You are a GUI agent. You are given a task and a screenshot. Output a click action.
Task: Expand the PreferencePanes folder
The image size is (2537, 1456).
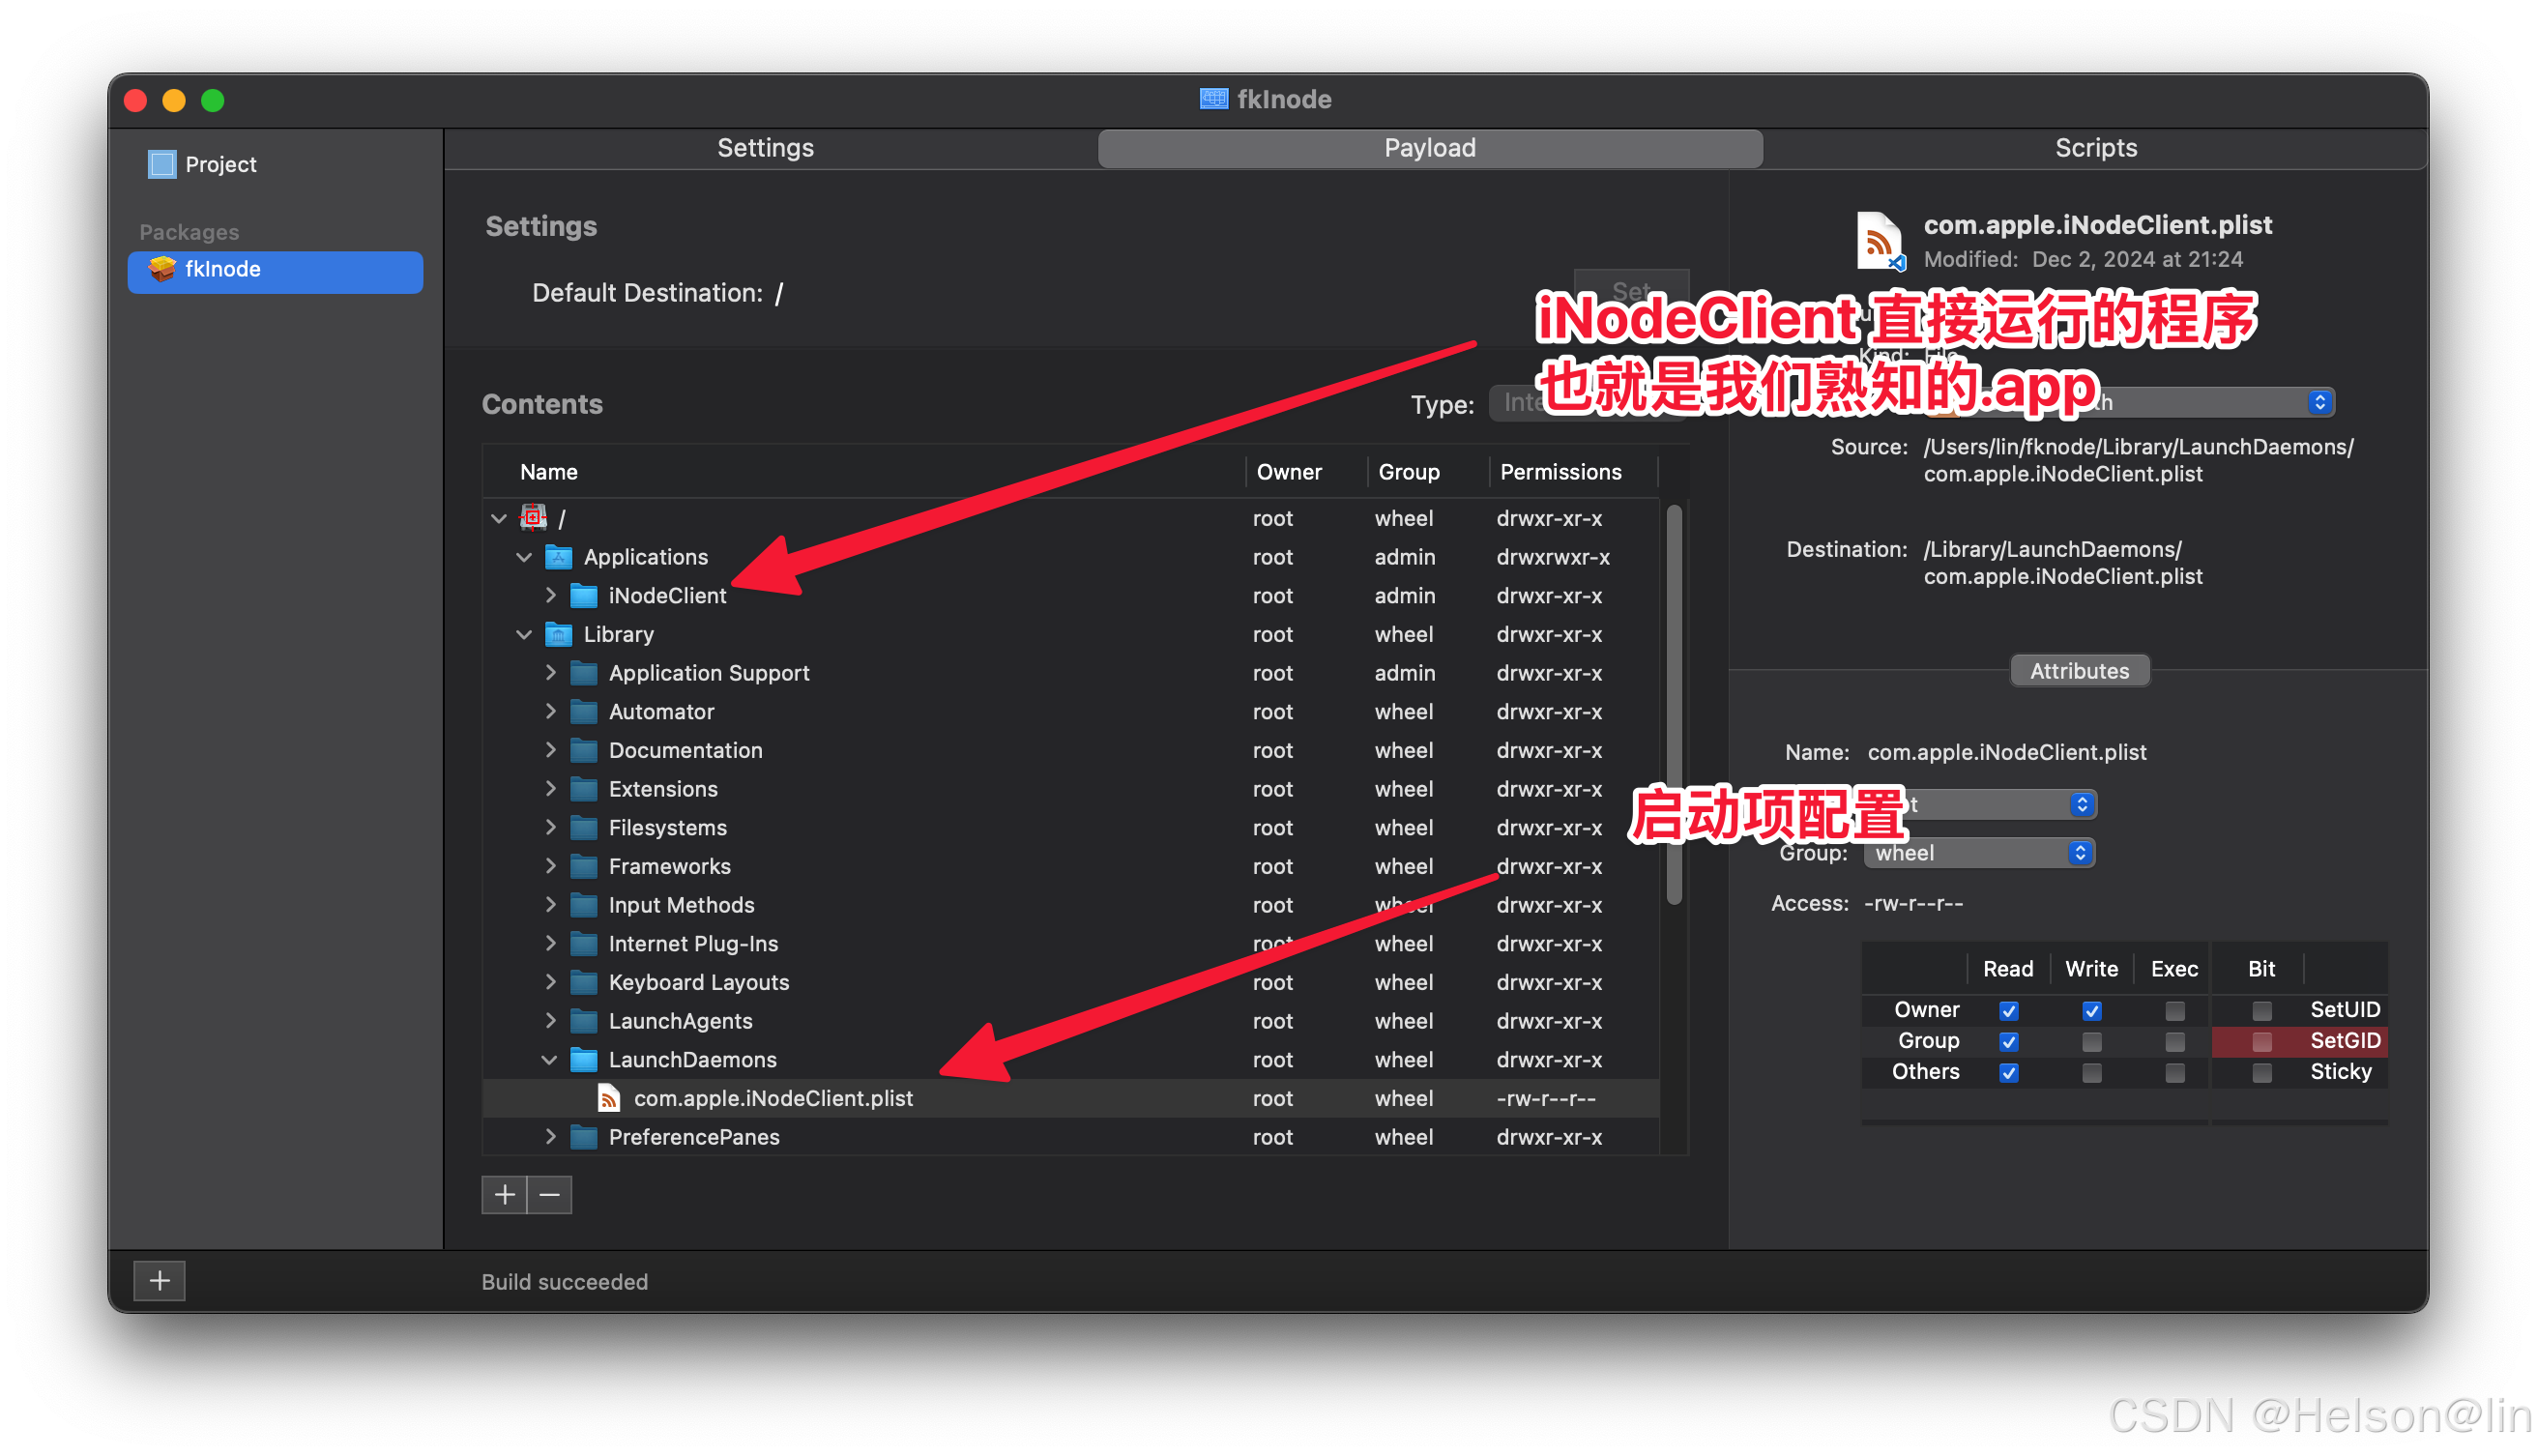pos(550,1137)
